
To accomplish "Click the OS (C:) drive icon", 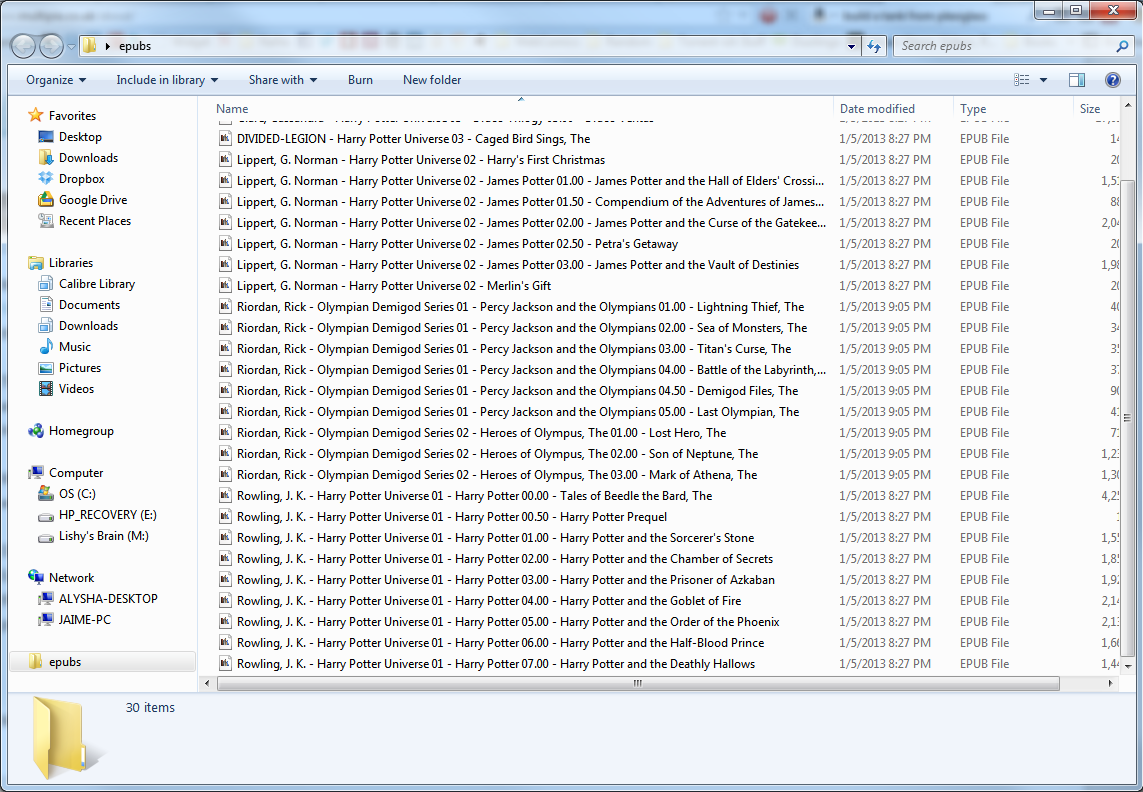I will tap(46, 494).
